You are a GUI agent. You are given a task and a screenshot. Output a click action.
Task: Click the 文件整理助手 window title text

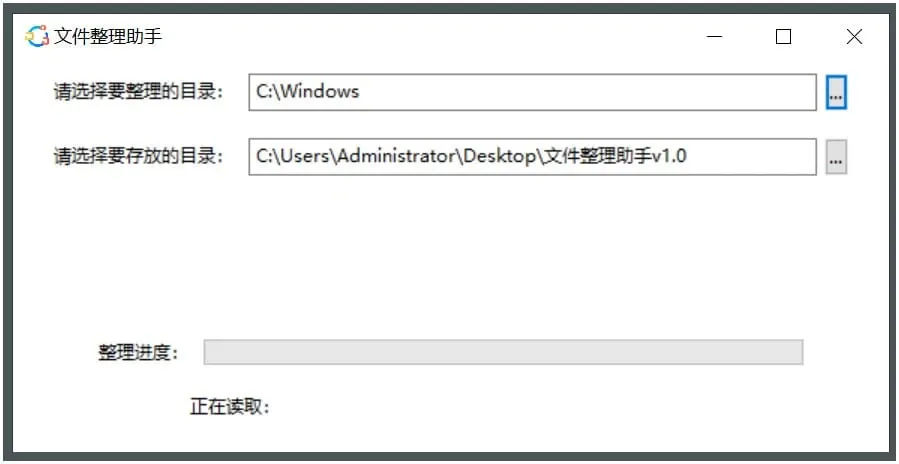click(108, 37)
